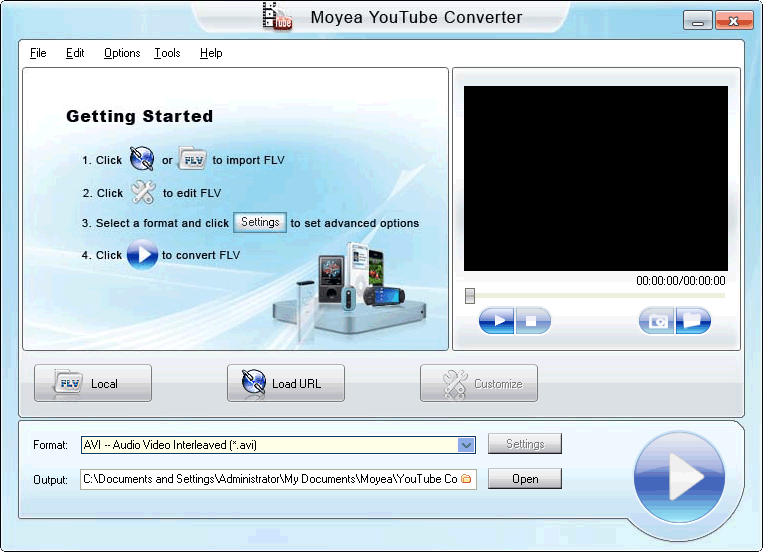
Task: Open the Tools menu
Action: click(x=167, y=53)
